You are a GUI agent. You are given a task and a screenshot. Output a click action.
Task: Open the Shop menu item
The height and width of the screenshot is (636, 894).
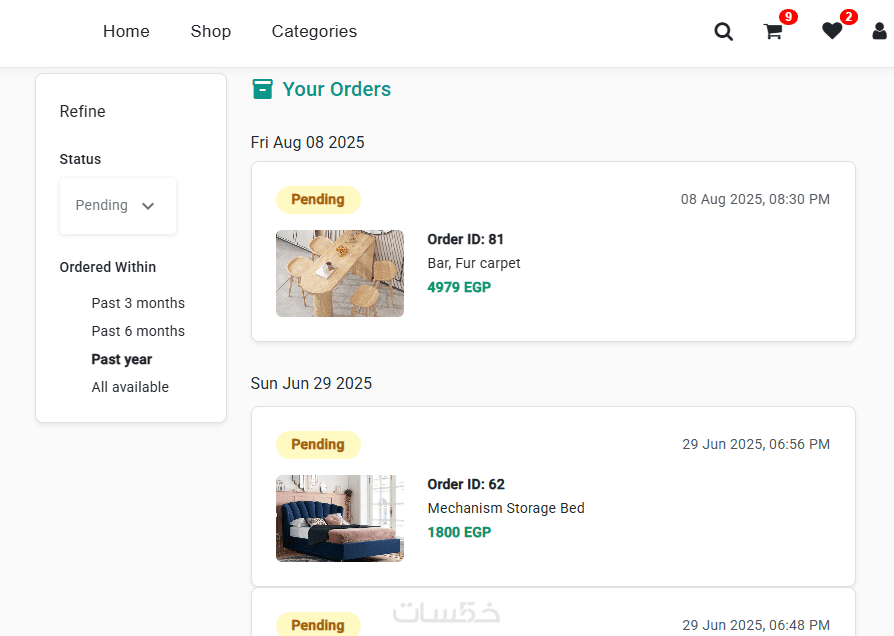click(x=211, y=32)
